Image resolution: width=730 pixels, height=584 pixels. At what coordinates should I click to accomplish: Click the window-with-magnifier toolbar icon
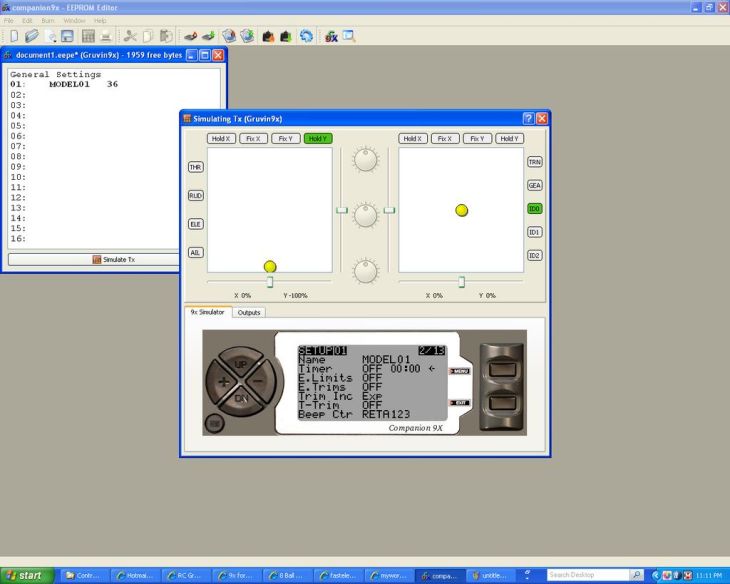(x=349, y=36)
